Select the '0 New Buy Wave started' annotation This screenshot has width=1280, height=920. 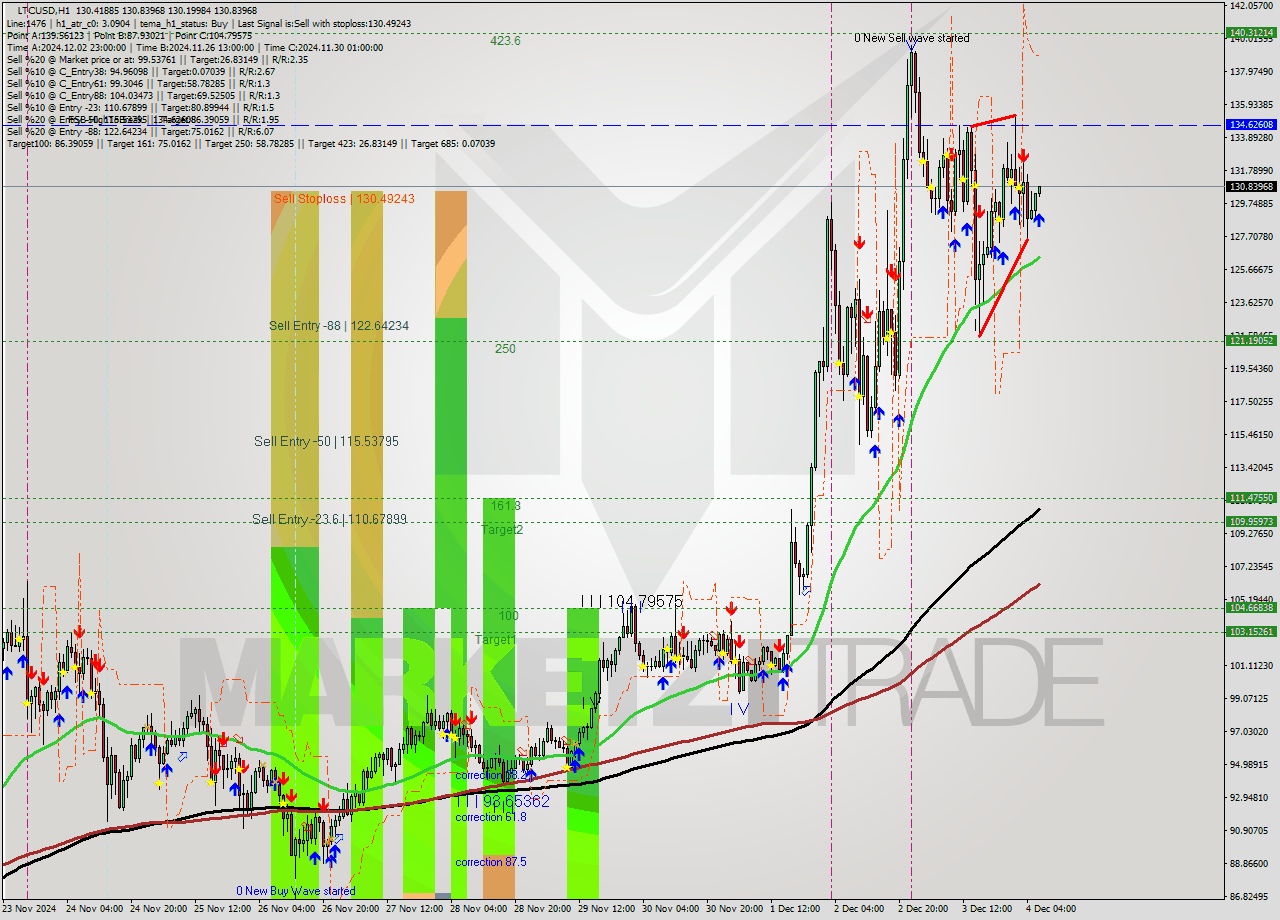[296, 891]
